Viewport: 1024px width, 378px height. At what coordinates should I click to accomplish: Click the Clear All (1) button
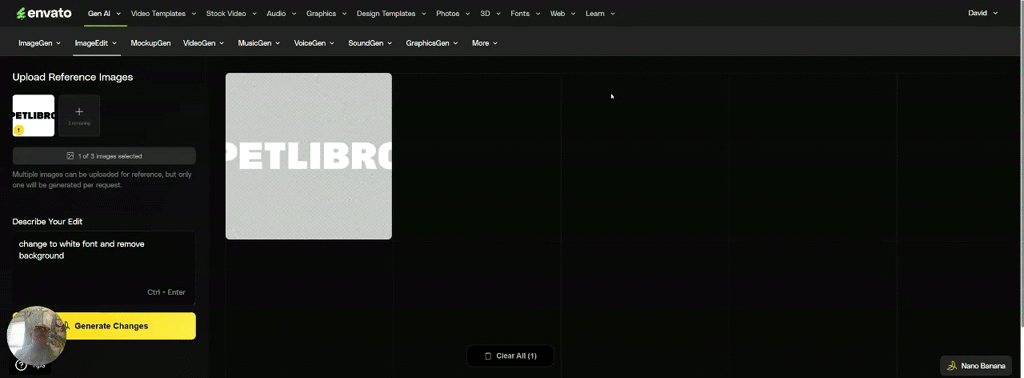(x=510, y=356)
